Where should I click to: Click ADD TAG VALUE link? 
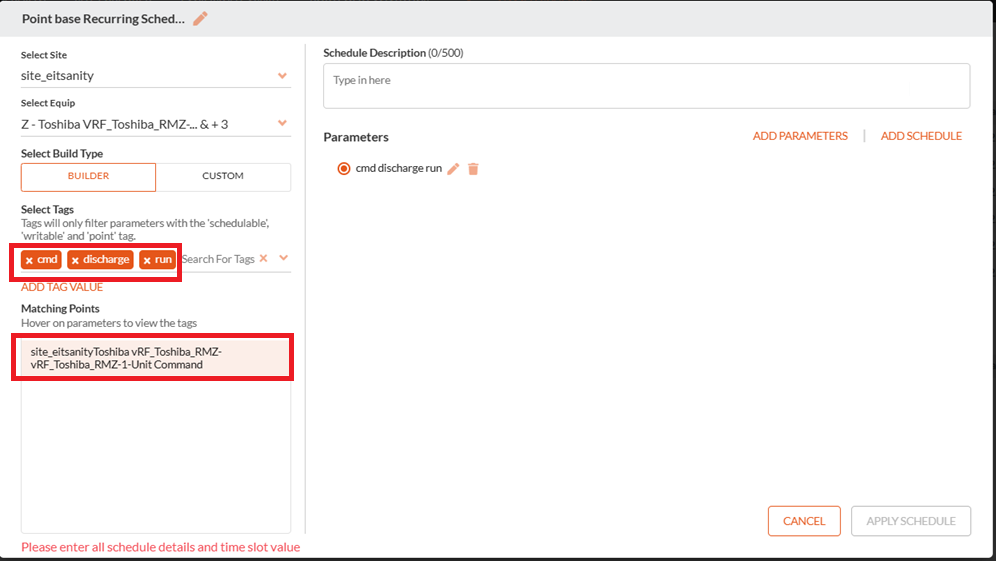coord(62,287)
